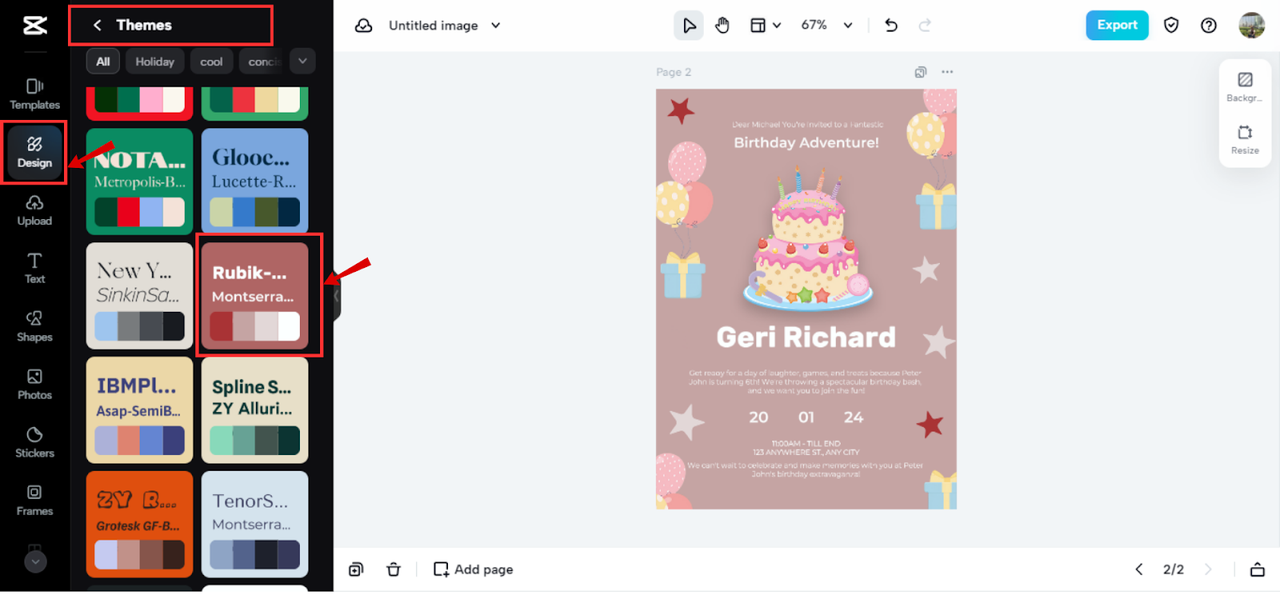This screenshot has height=595, width=1280.
Task: Click the 2/2 page indicator
Action: tap(1173, 569)
